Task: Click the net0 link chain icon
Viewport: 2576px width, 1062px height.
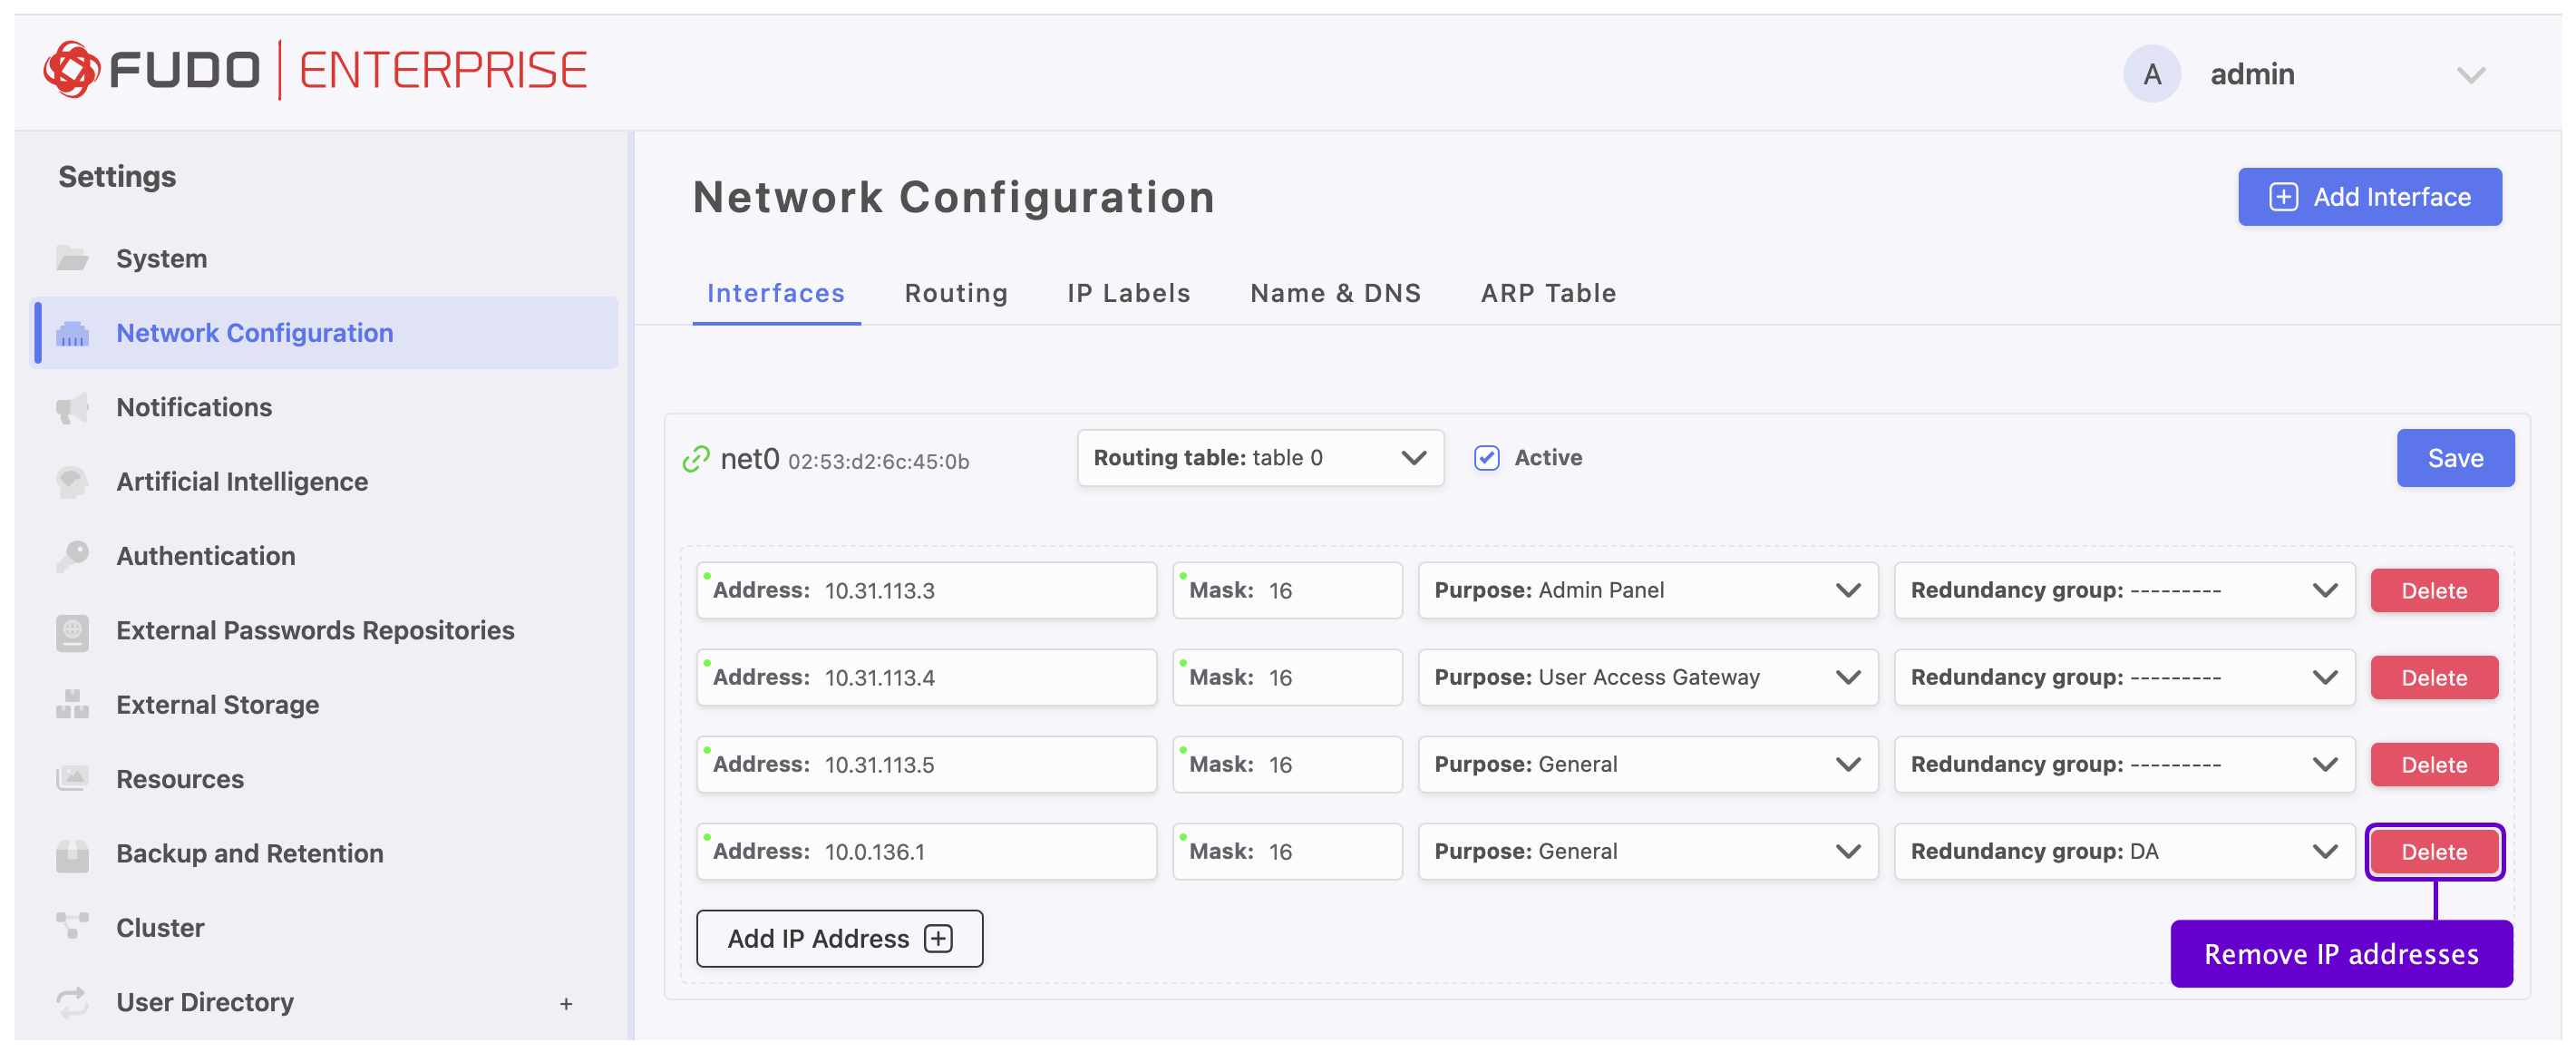Action: (x=696, y=459)
